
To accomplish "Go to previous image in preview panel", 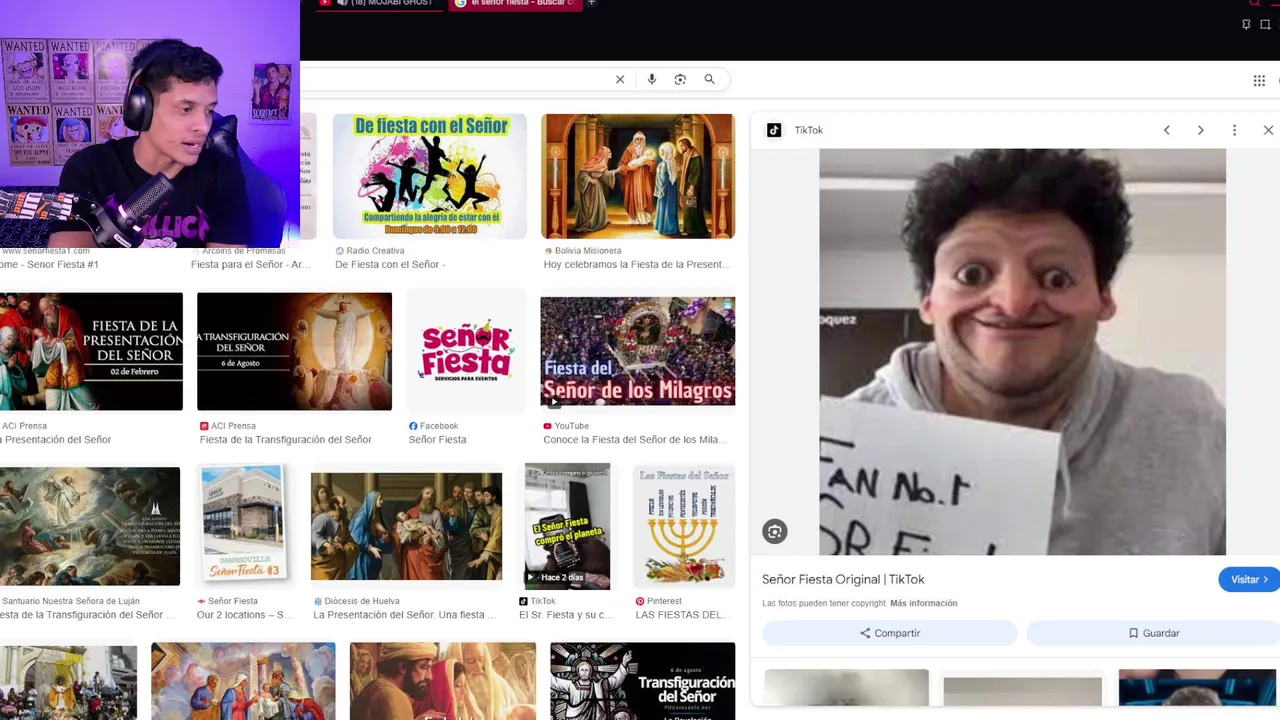I will pyautogui.click(x=1166, y=130).
